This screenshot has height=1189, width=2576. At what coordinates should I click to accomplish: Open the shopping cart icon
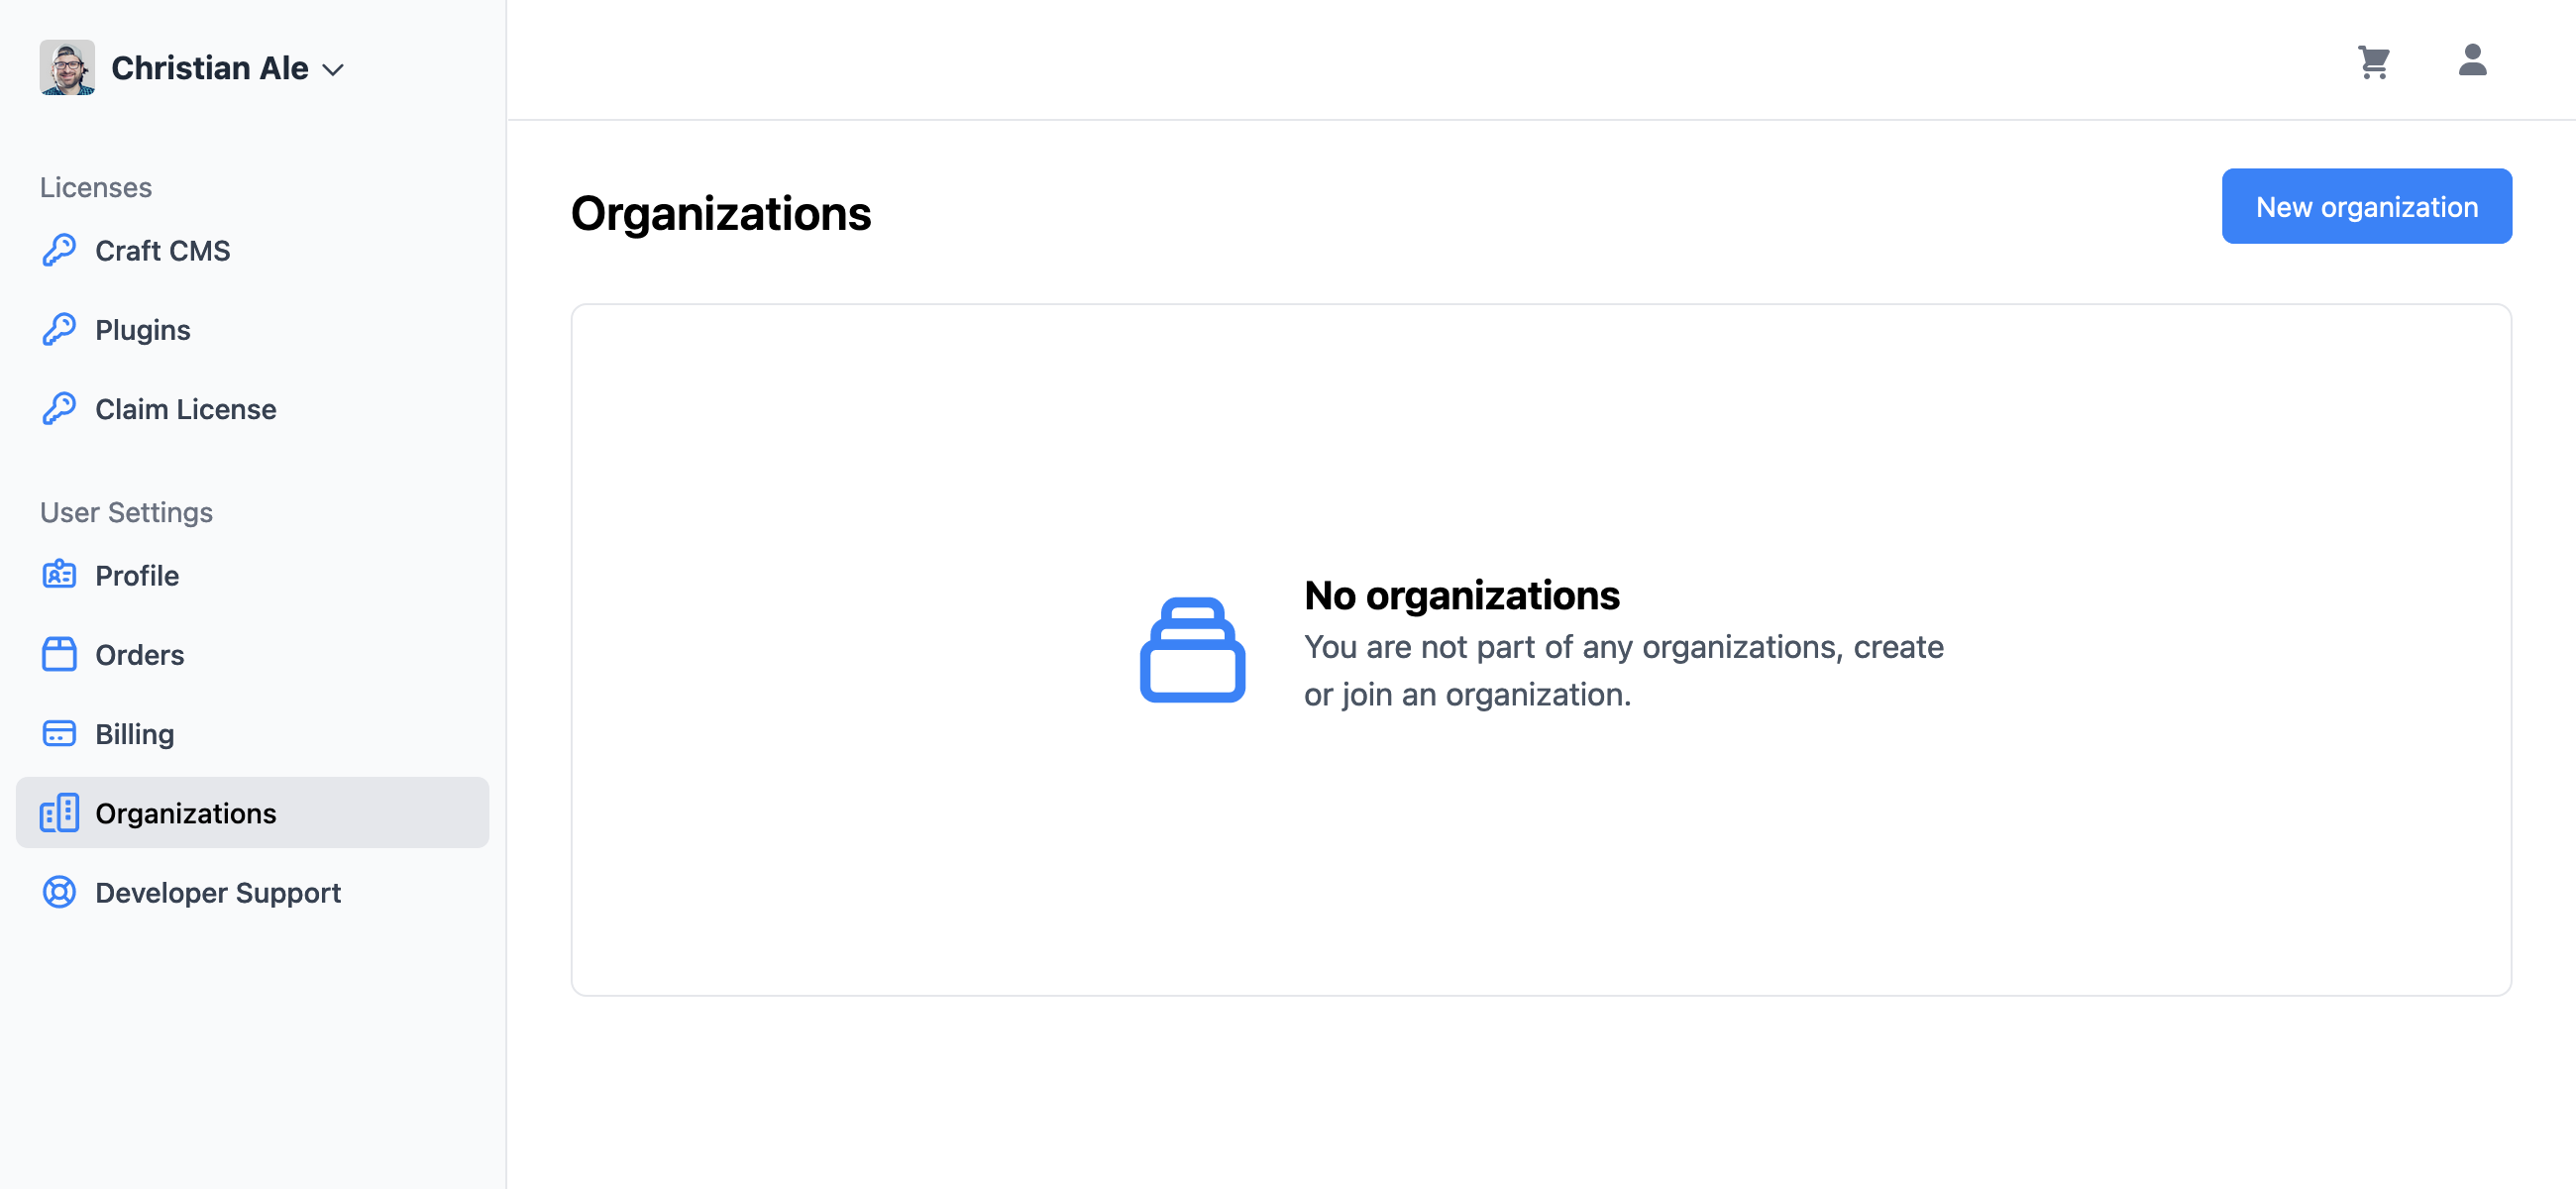[2374, 62]
